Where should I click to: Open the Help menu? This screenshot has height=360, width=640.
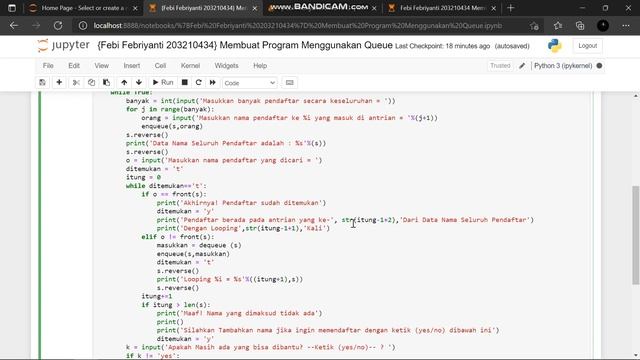tap(260, 65)
